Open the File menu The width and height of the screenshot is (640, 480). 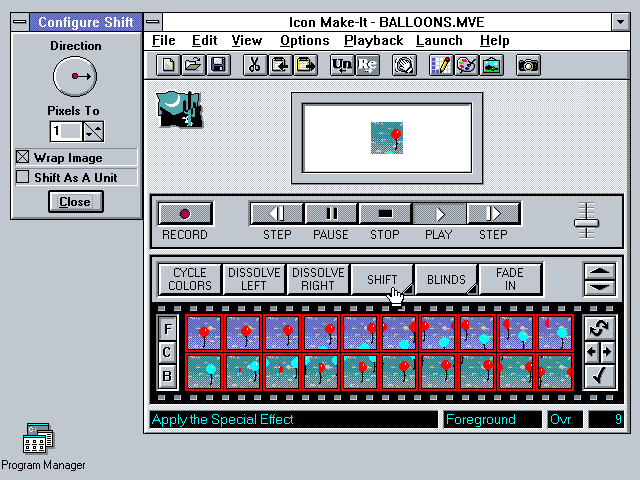pos(164,40)
